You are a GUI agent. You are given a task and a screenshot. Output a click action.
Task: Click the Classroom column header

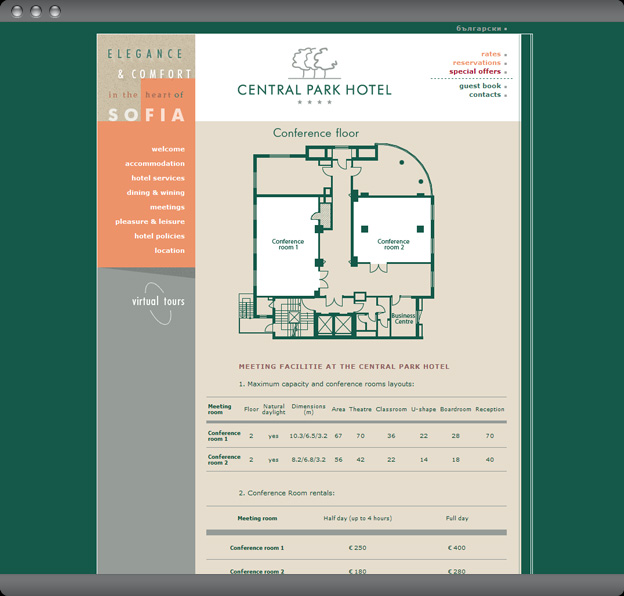coord(391,409)
